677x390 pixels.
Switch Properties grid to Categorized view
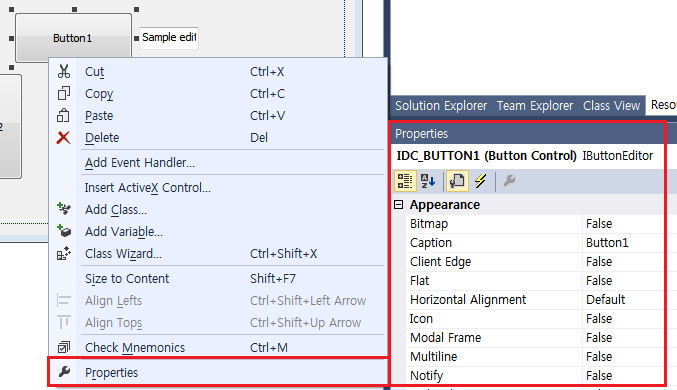405,181
